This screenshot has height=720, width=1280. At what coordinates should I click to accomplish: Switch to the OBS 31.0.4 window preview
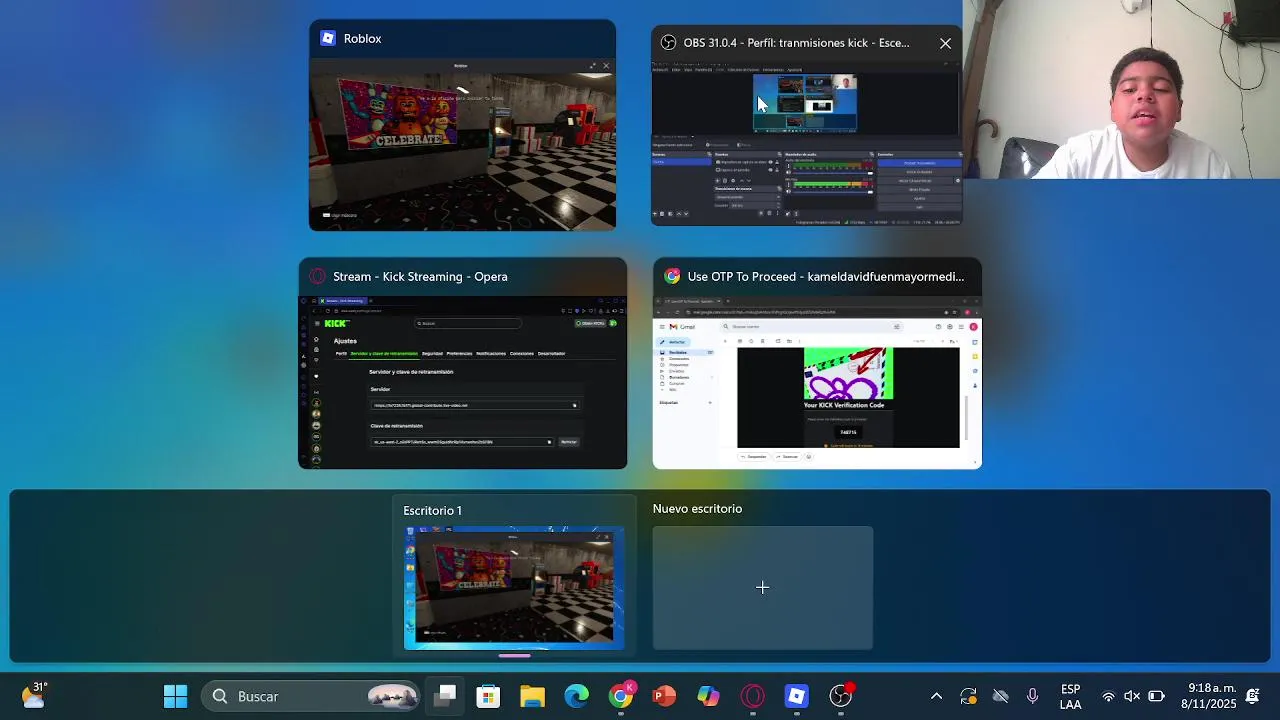click(x=806, y=143)
